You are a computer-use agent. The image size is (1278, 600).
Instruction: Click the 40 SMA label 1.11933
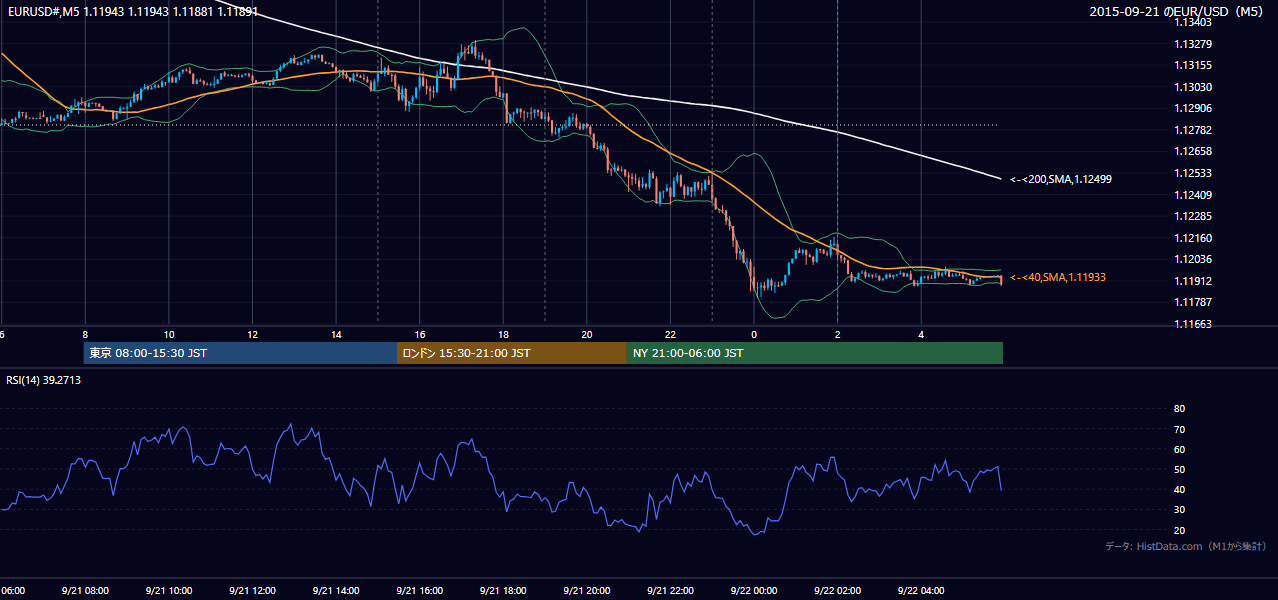1058,277
